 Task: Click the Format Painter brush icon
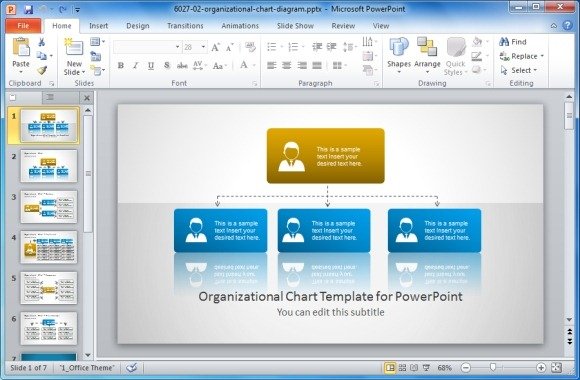[x=42, y=70]
